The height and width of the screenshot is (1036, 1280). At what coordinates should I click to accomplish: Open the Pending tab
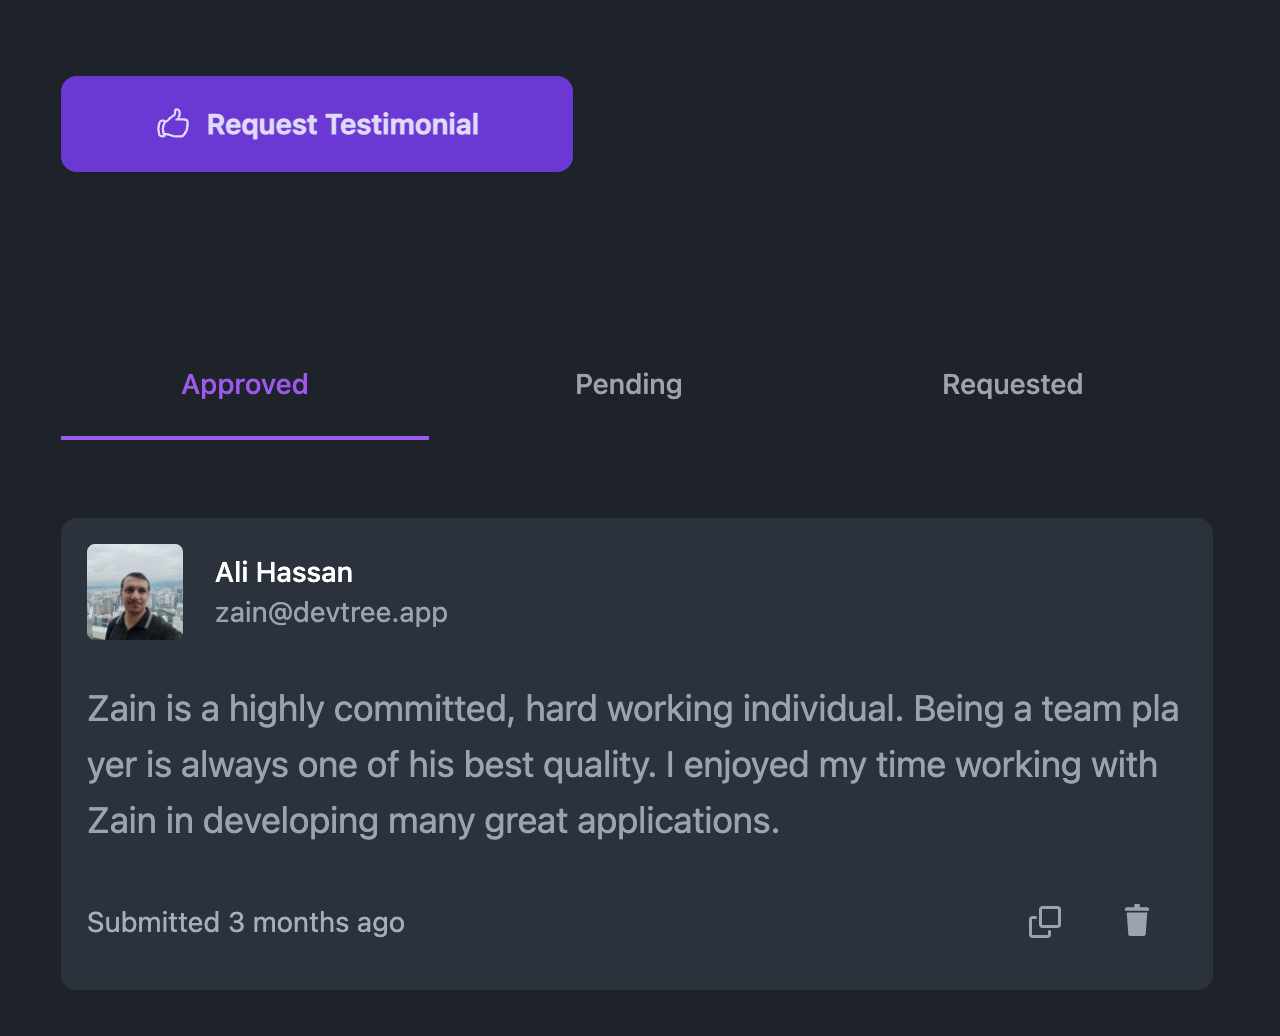click(x=629, y=385)
